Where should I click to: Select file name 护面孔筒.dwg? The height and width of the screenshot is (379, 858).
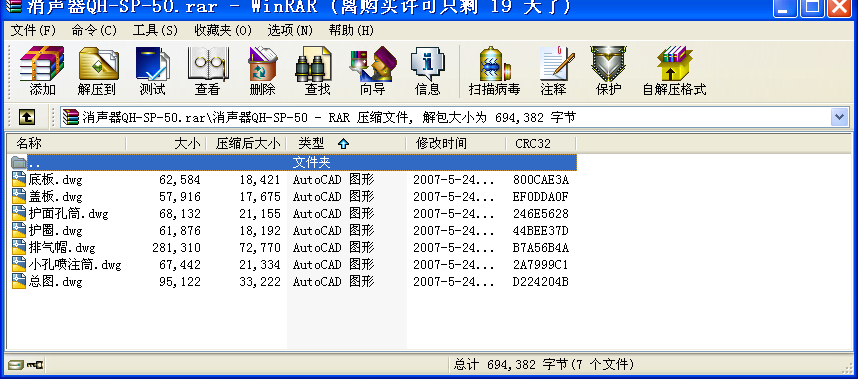coord(68,213)
